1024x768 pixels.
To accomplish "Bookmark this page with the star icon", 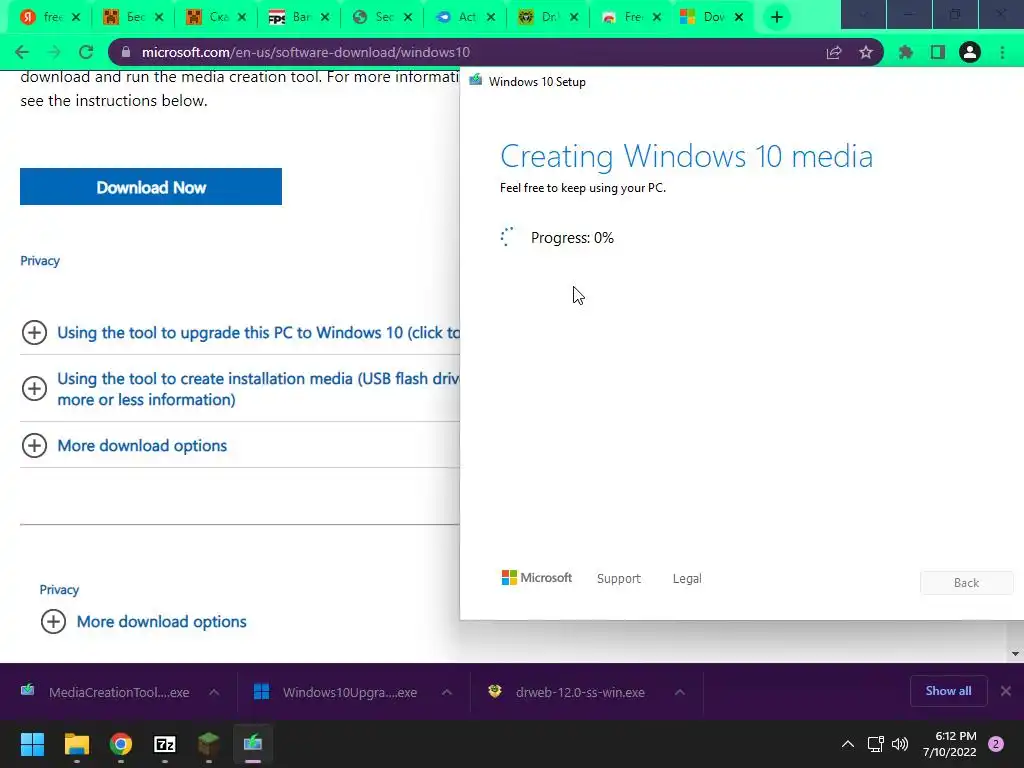I will tap(866, 52).
